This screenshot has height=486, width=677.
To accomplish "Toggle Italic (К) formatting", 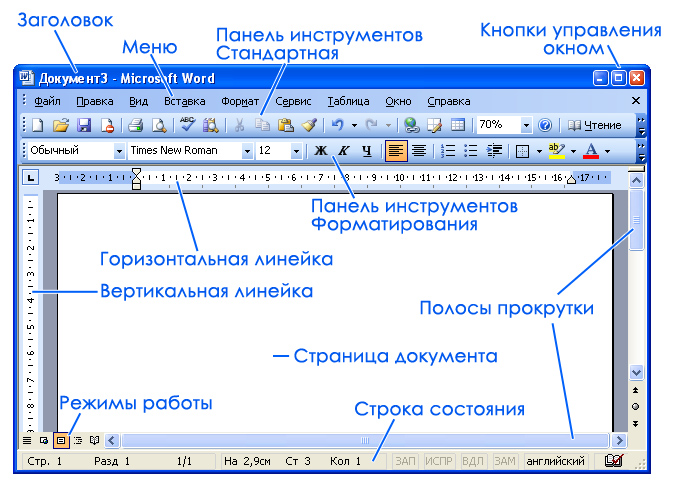I will point(344,151).
